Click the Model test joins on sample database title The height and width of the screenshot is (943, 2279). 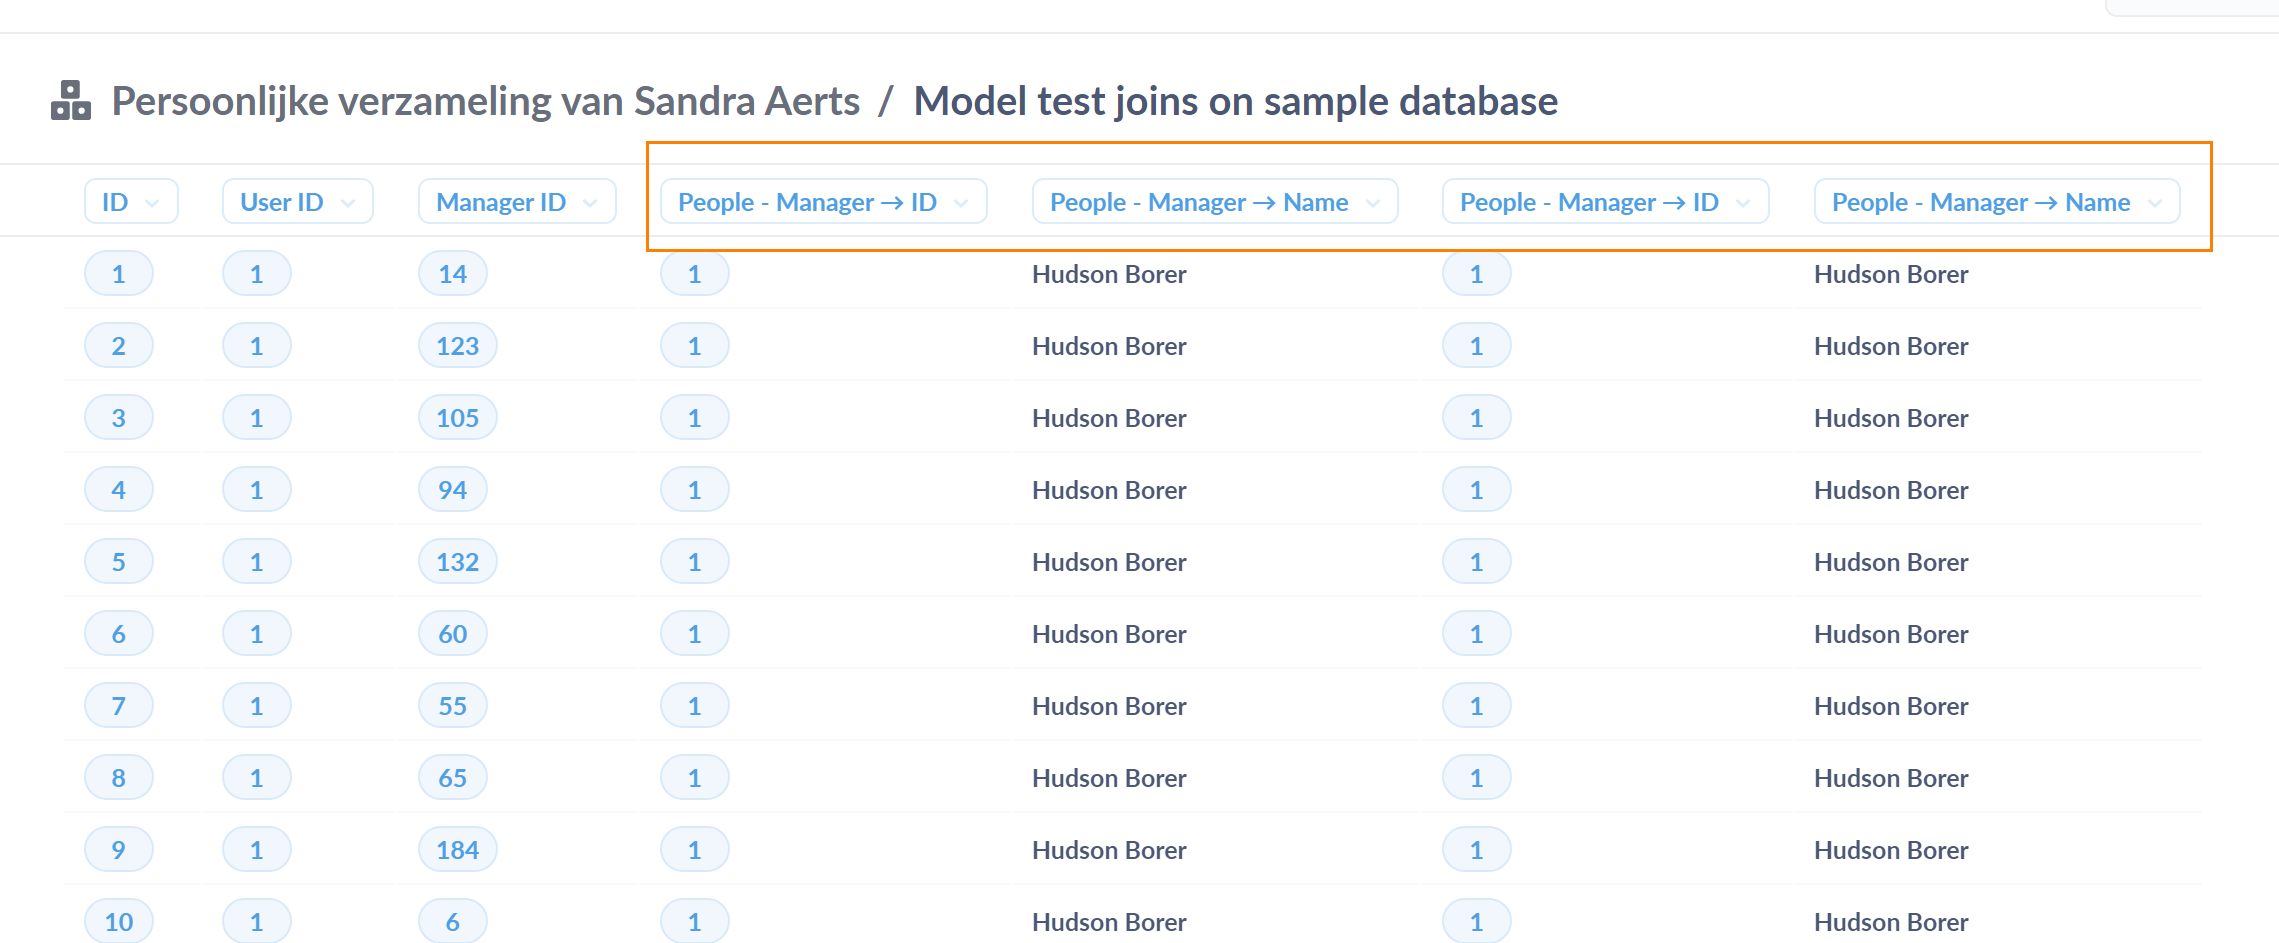(x=1236, y=101)
